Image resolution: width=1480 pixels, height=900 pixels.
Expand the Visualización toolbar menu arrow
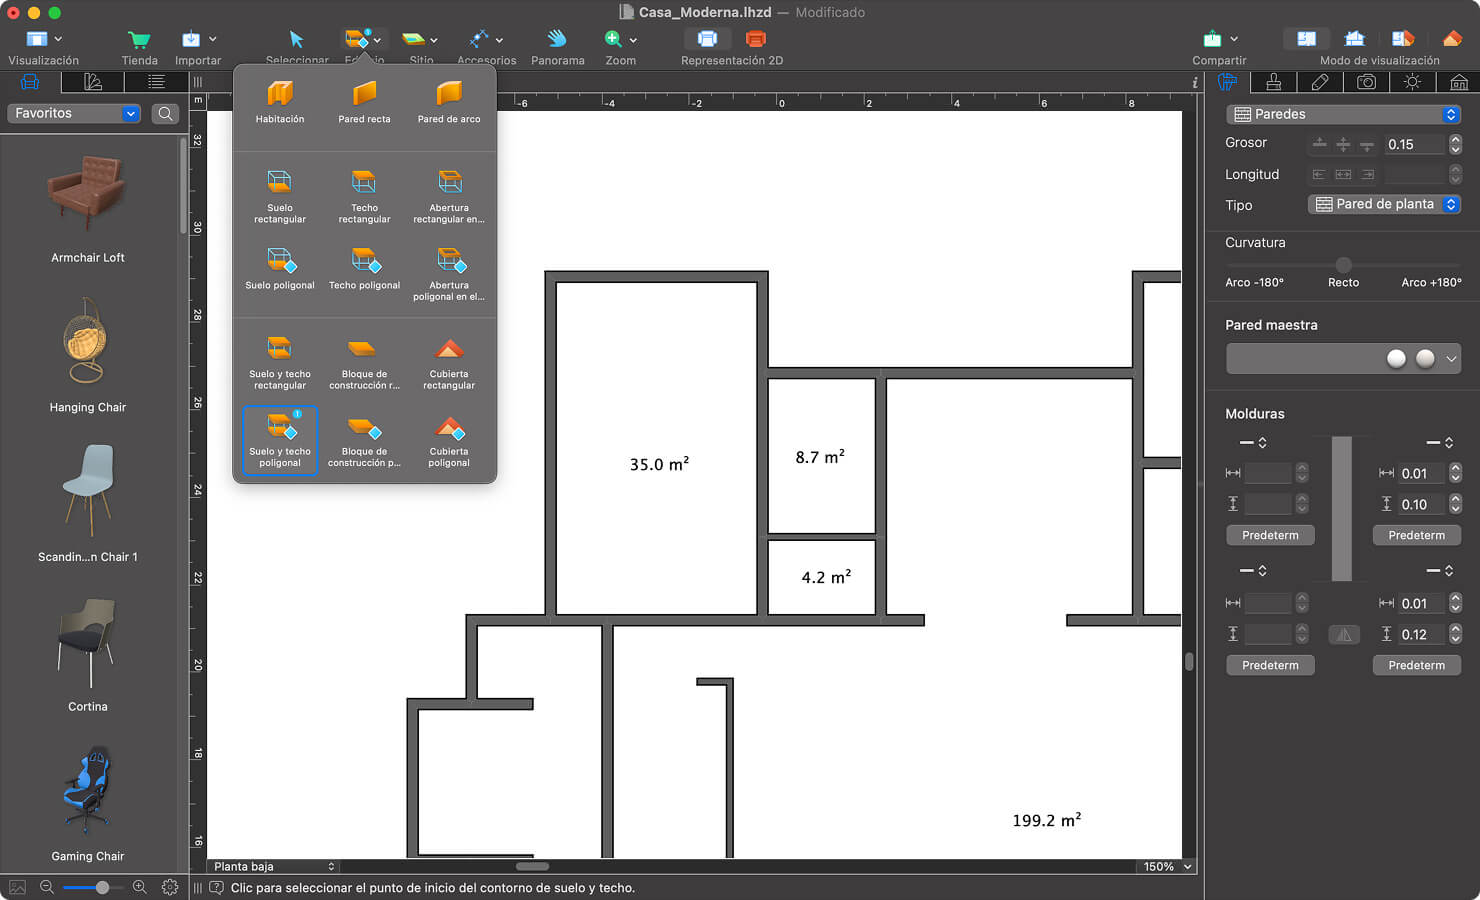tap(58, 39)
